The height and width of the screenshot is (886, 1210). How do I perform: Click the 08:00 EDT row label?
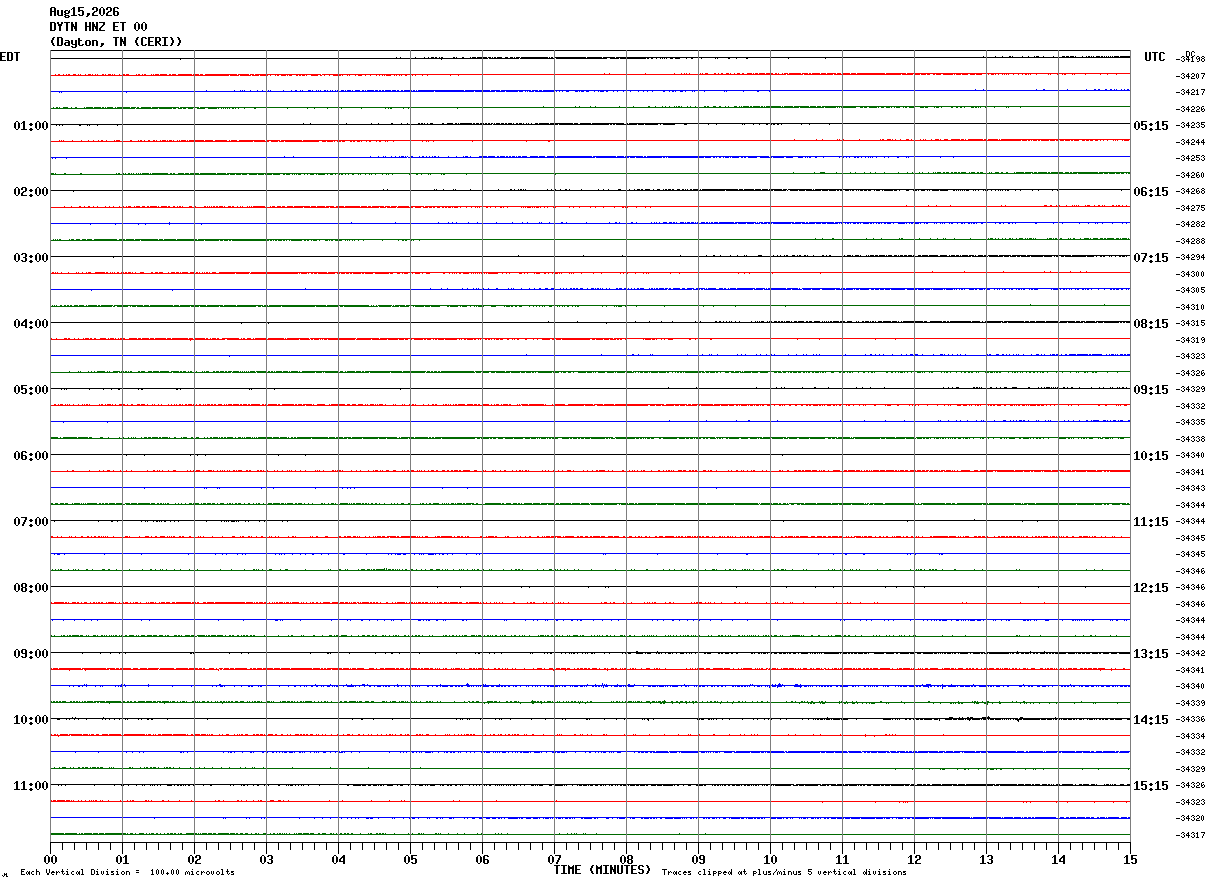tap(31, 587)
